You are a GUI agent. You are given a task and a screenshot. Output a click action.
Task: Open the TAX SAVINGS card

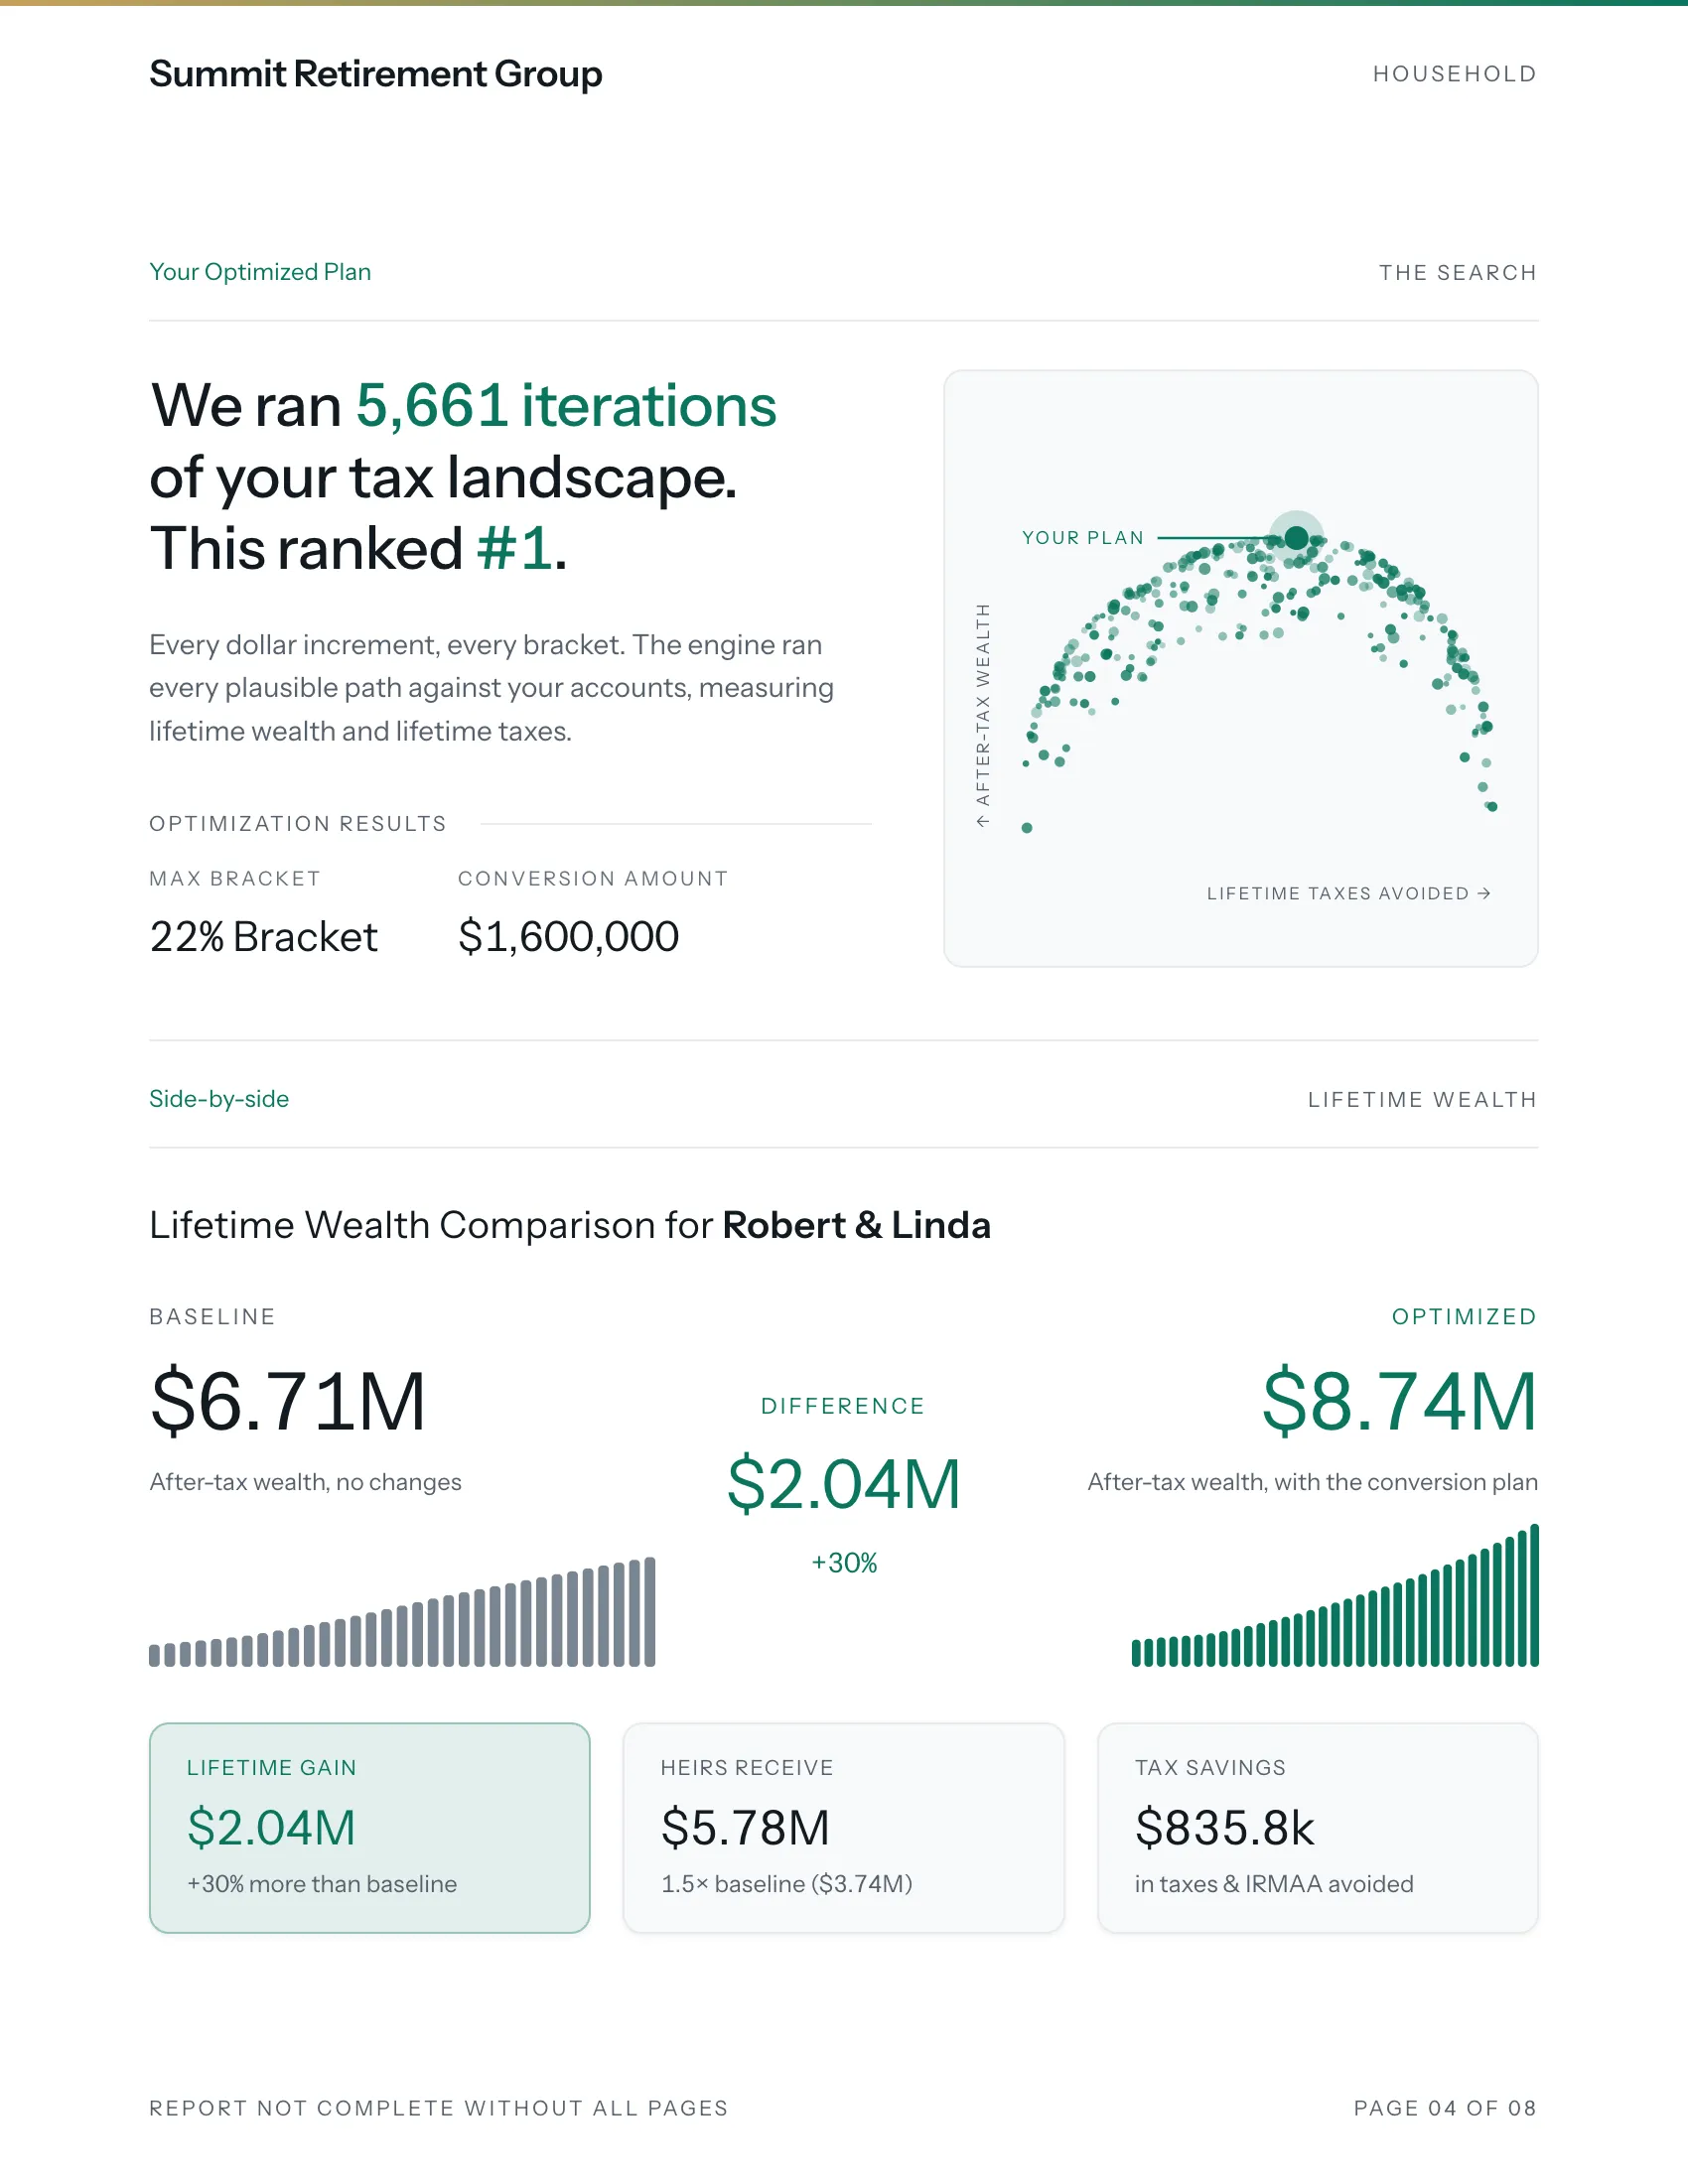click(1318, 1828)
